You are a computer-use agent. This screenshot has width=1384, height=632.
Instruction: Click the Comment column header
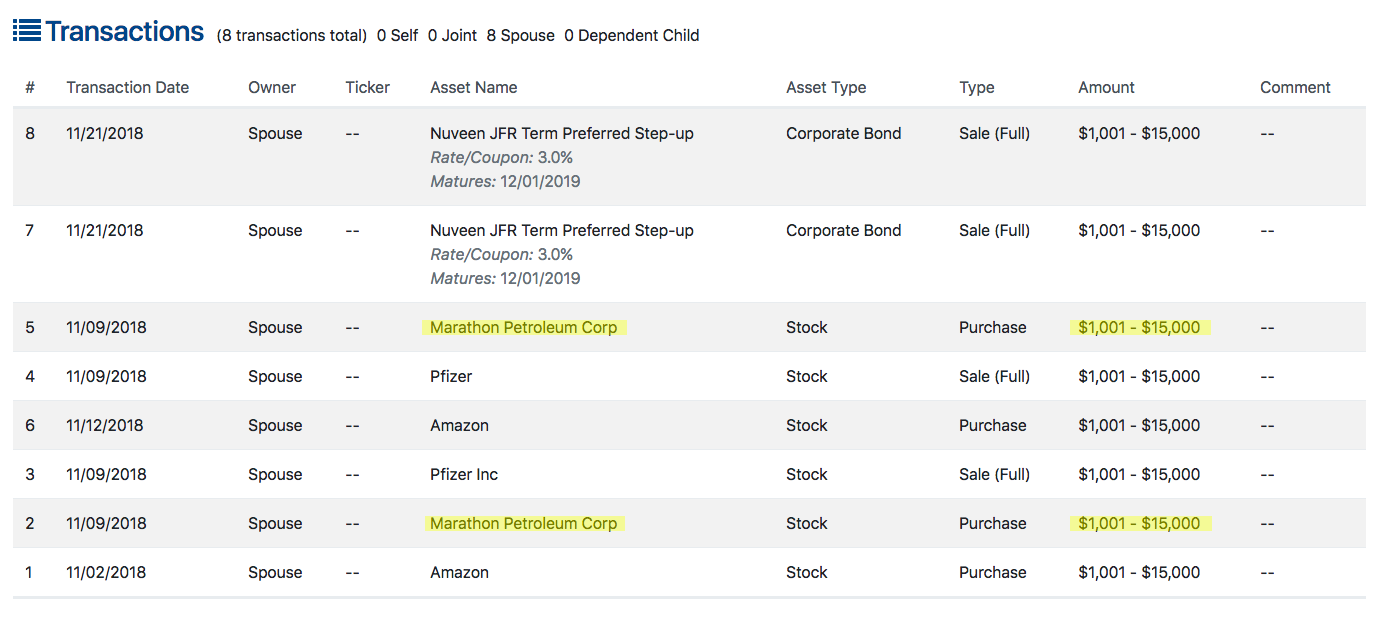coord(1295,87)
